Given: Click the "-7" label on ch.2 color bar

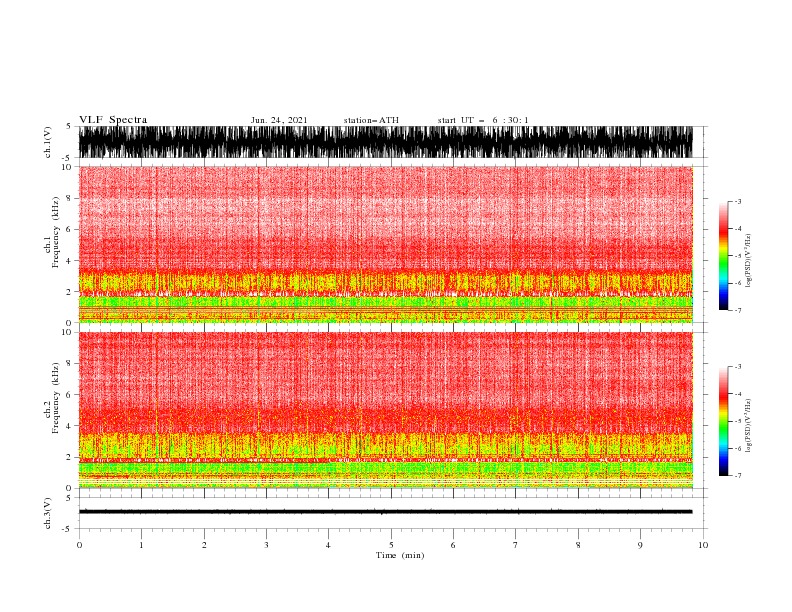Looking at the screenshot, I should click(737, 475).
